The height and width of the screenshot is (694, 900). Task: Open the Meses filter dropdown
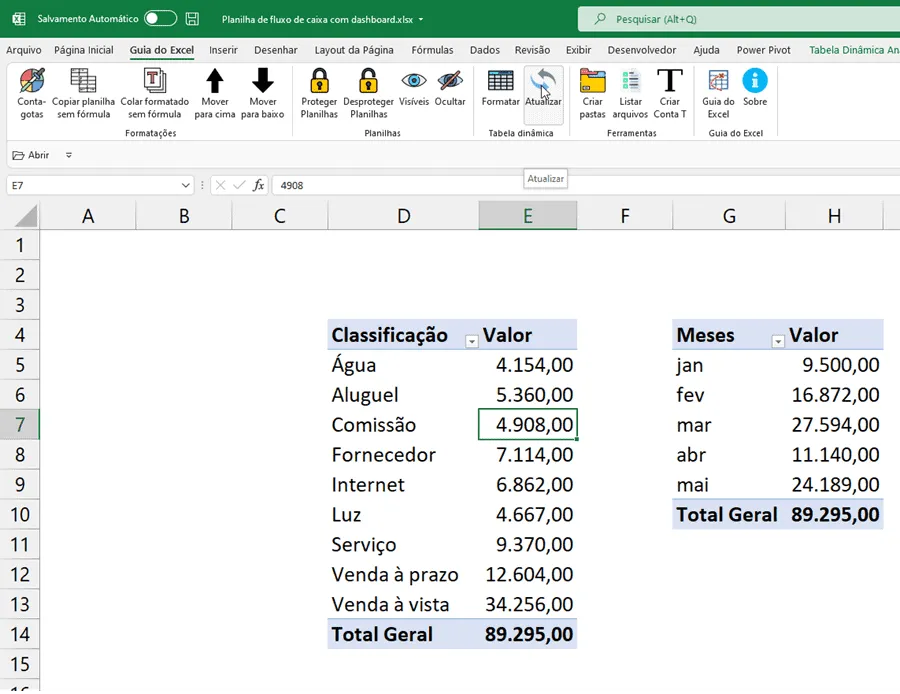(778, 342)
